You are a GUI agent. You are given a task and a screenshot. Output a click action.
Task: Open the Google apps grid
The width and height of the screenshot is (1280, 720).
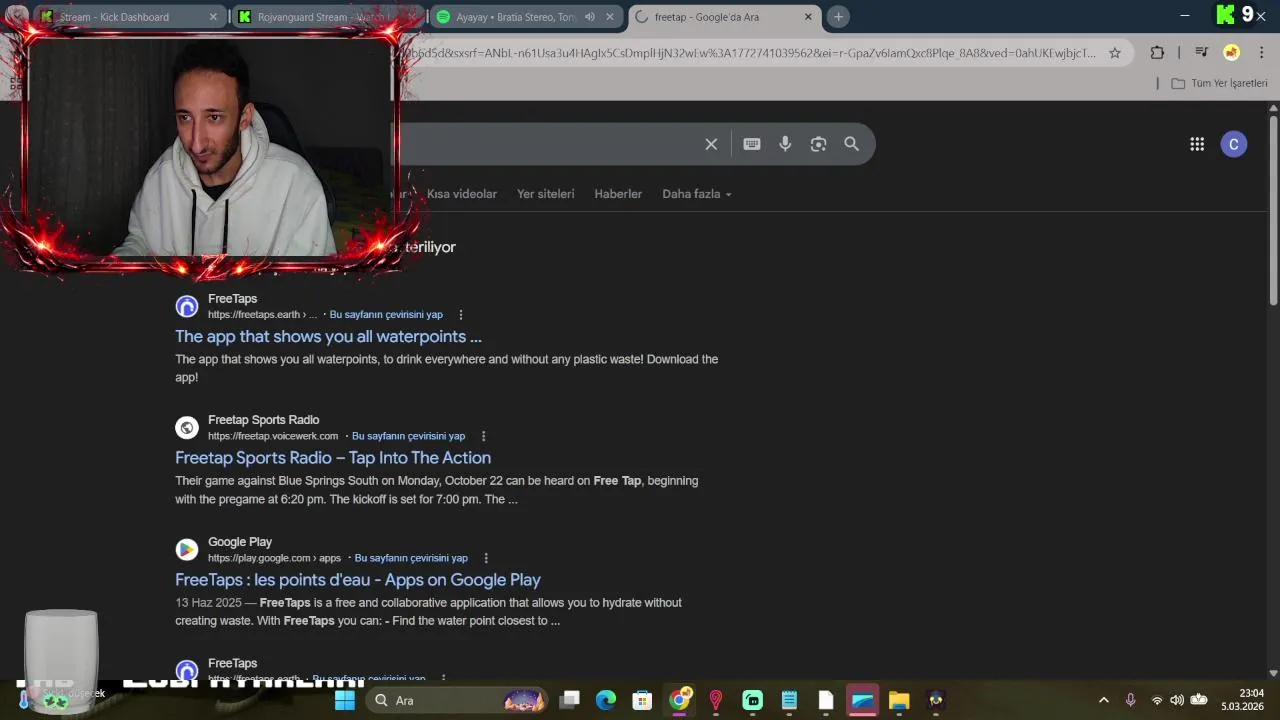coord(1197,144)
